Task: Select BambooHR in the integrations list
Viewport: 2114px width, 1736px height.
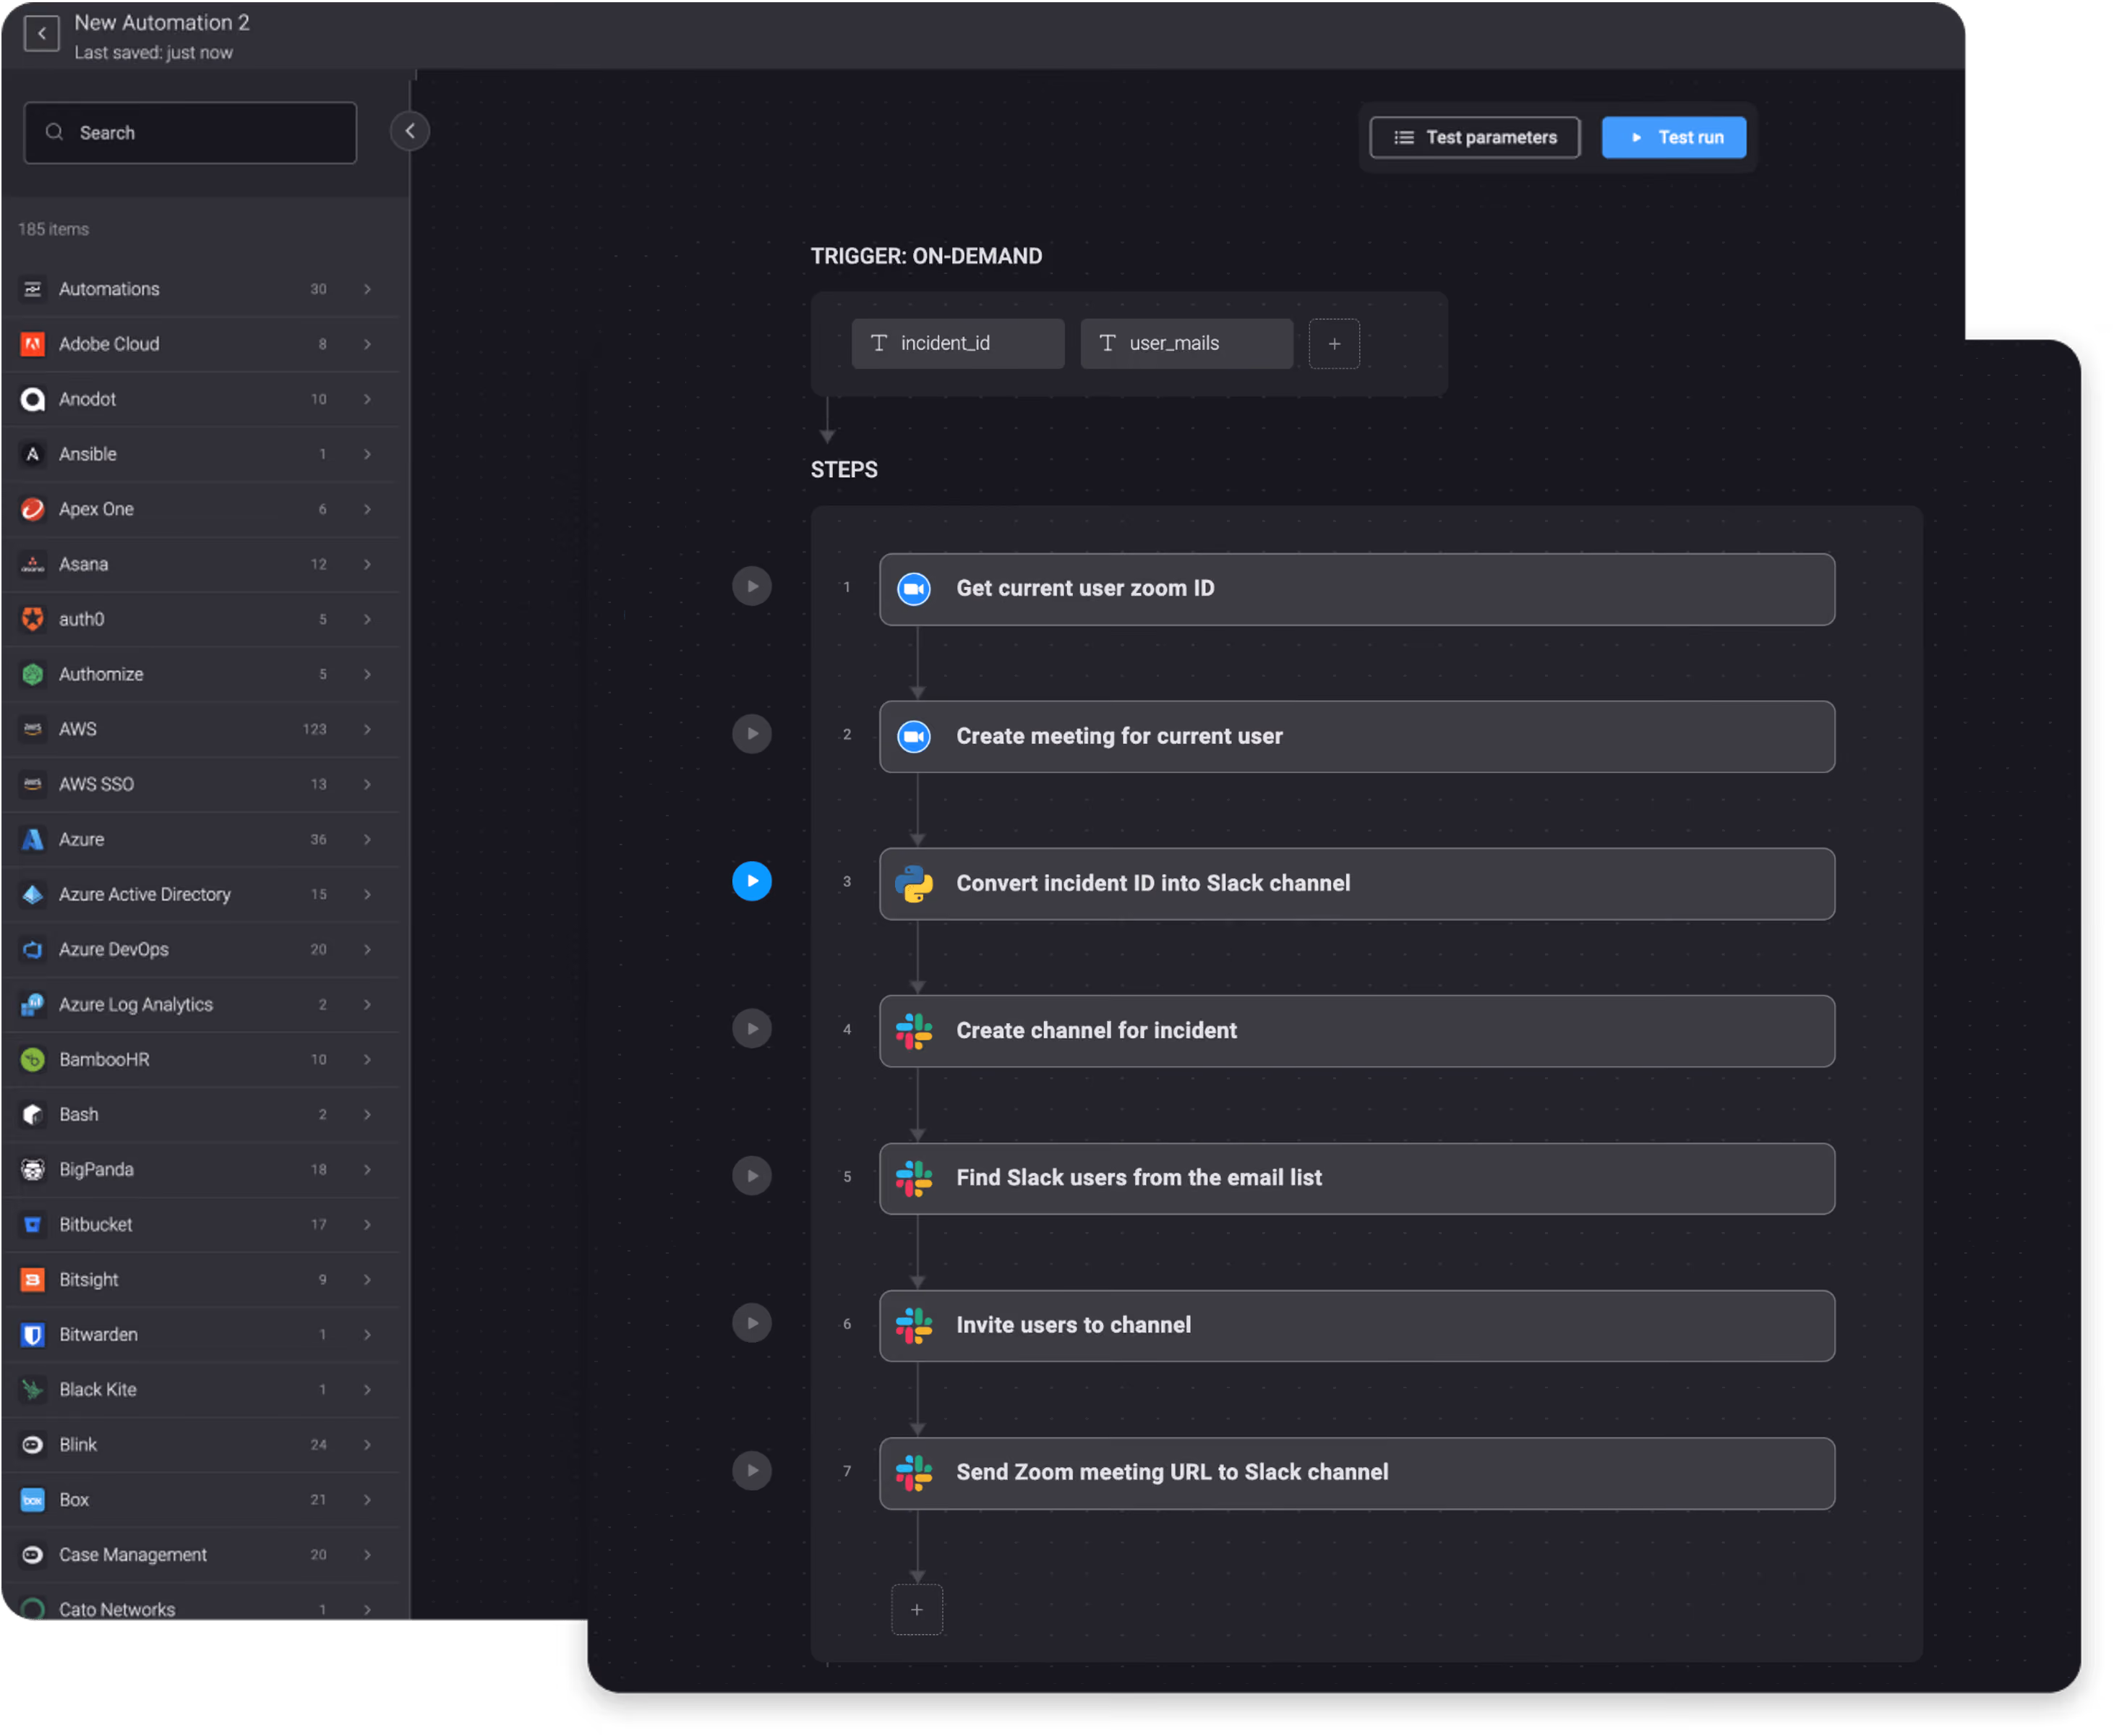Action: click(201, 1060)
